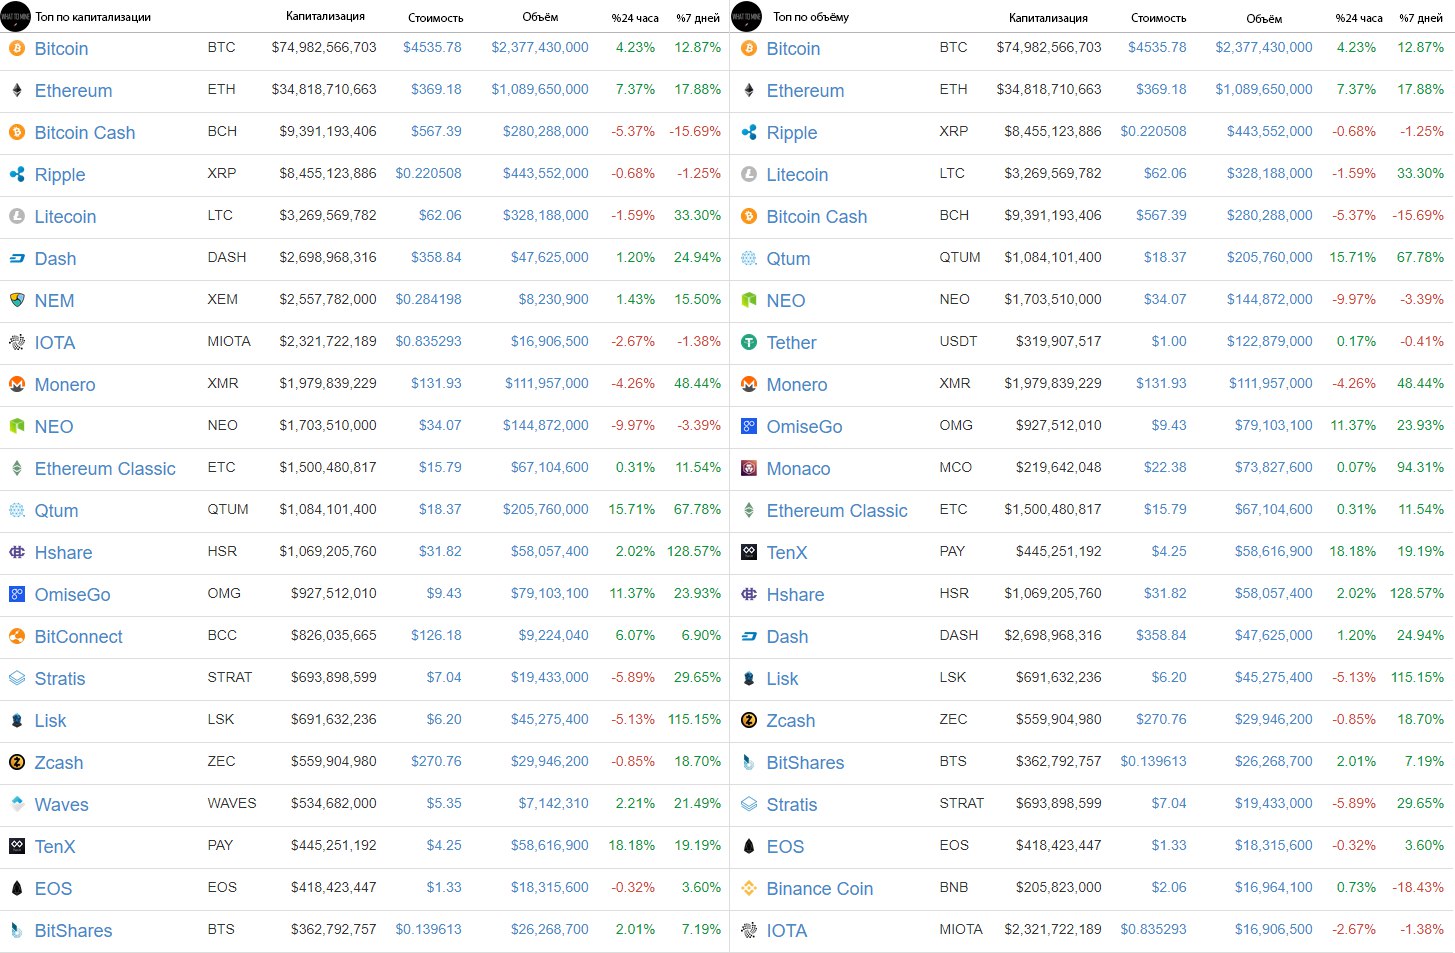This screenshot has width=1455, height=953.
Task: Click the Zcash icon in the left table
Action: tap(17, 762)
